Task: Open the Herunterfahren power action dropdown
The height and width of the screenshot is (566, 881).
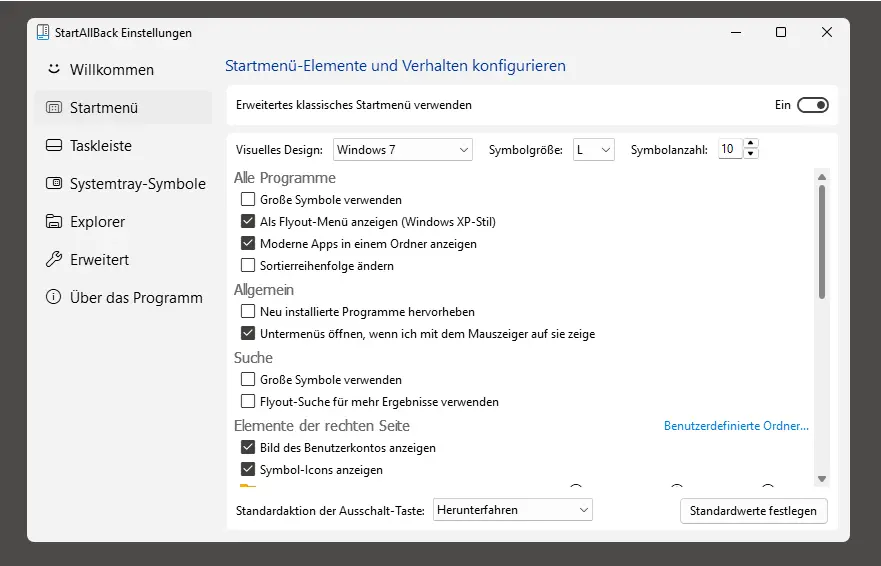Action: coord(513,510)
